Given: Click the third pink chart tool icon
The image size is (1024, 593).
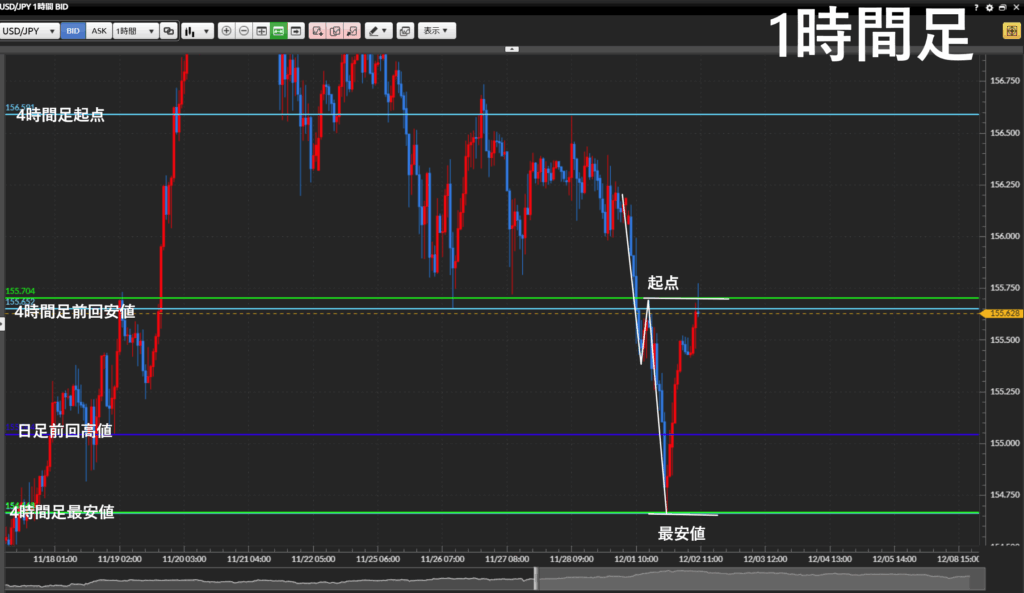Looking at the screenshot, I should (x=351, y=31).
